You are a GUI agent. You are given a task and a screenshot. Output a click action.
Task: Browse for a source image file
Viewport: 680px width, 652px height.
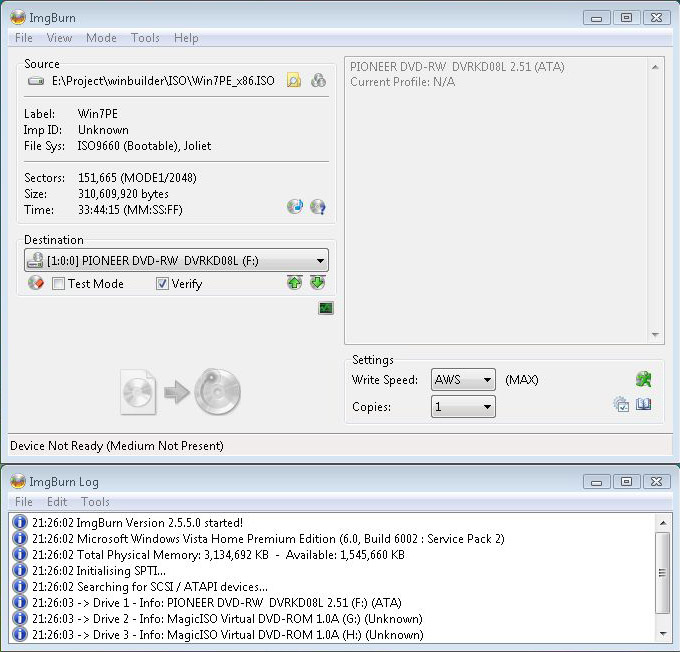tap(294, 81)
